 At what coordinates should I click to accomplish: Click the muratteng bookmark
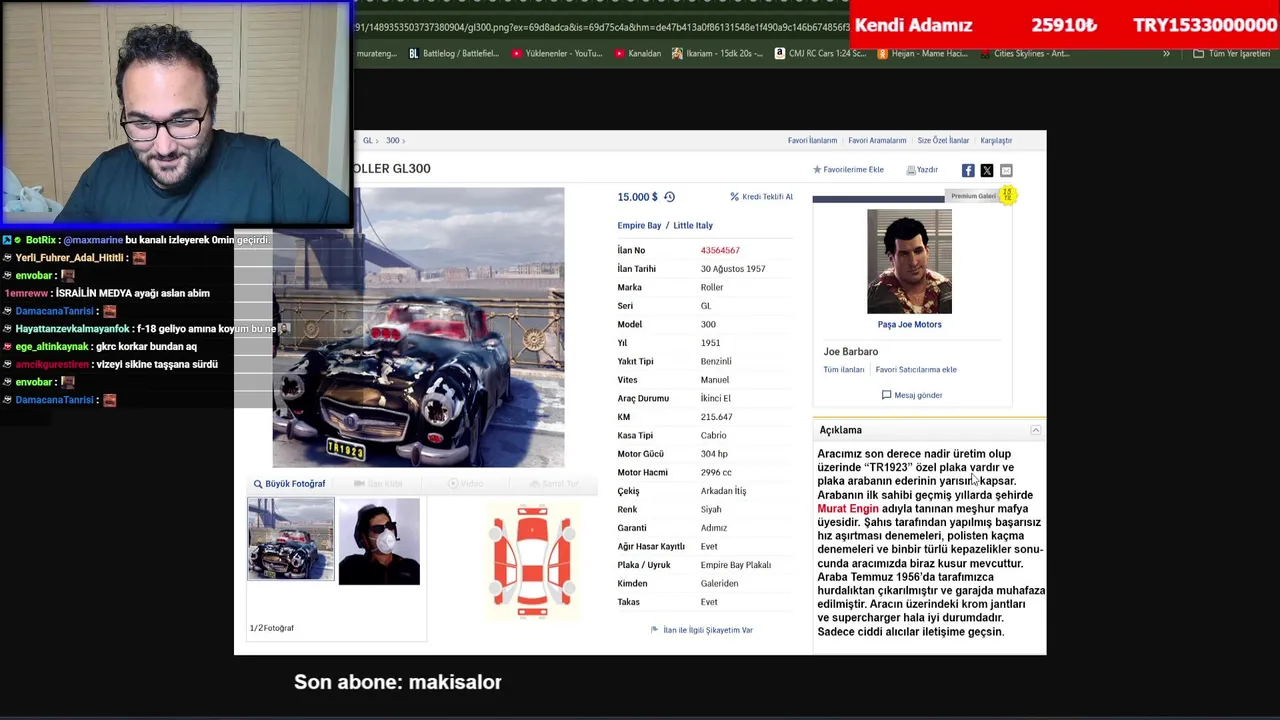pyautogui.click(x=378, y=54)
